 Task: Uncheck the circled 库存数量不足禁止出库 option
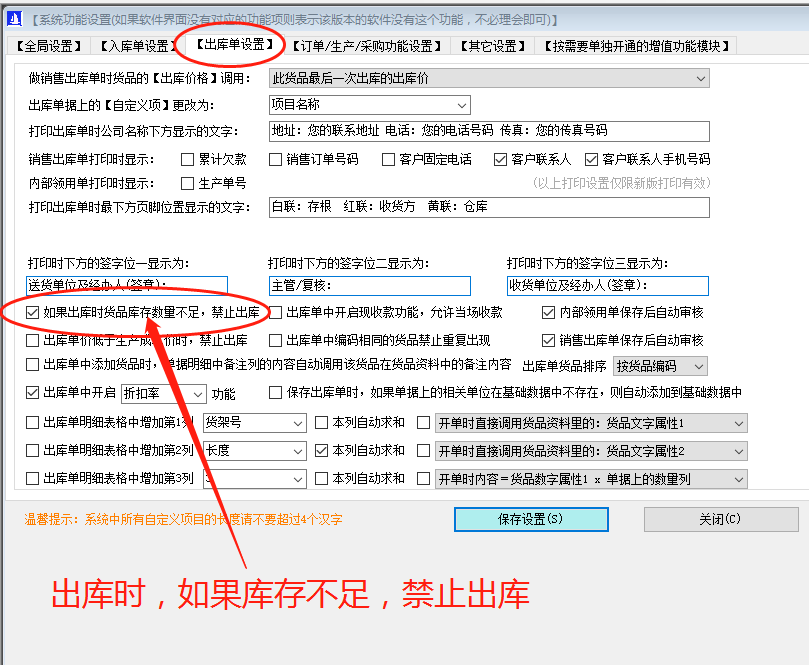(33, 313)
